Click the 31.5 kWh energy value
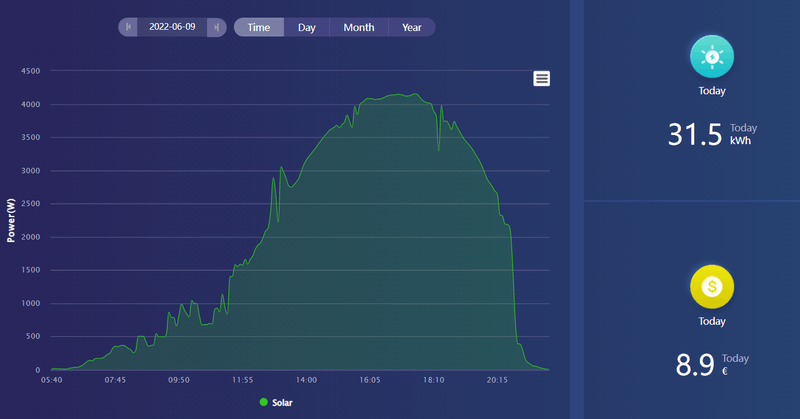The width and height of the screenshot is (800, 419). pos(695,134)
